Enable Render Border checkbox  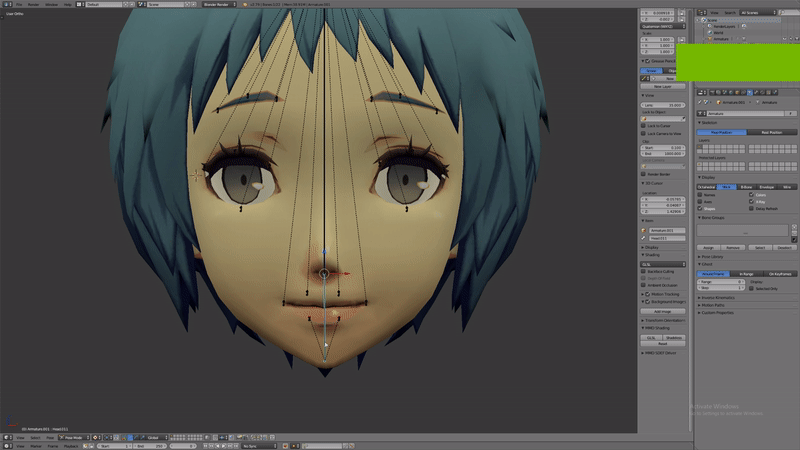[x=643, y=174]
